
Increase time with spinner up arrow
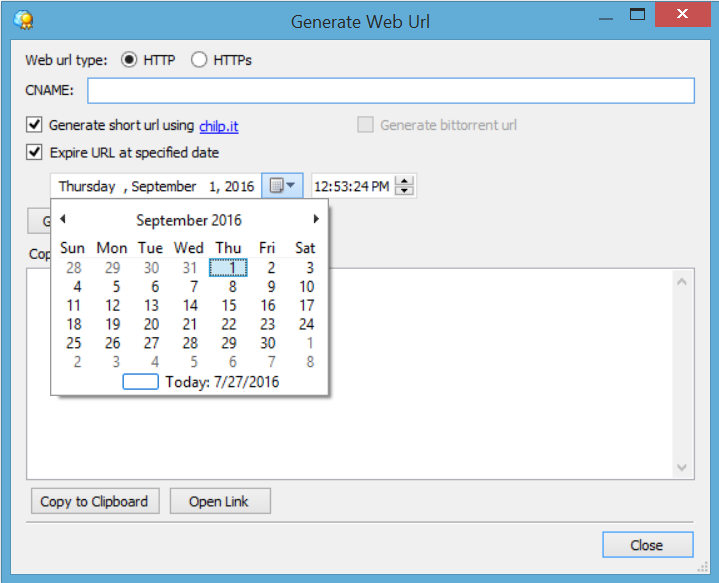(x=404, y=181)
